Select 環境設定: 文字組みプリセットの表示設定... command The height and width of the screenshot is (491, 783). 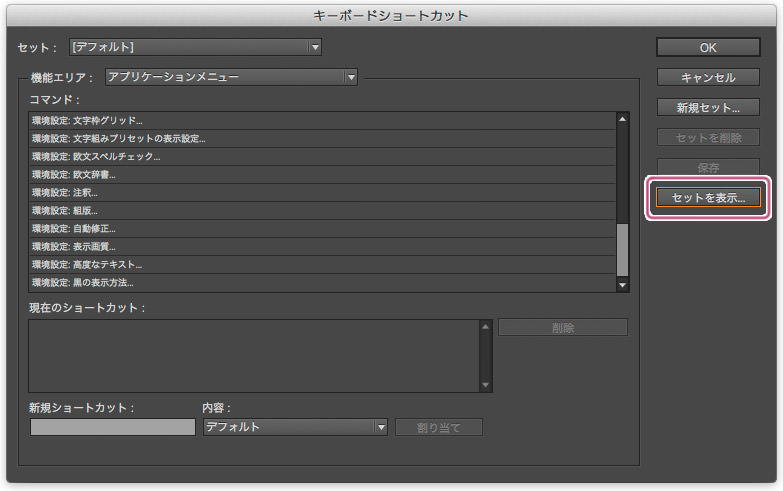click(x=323, y=139)
